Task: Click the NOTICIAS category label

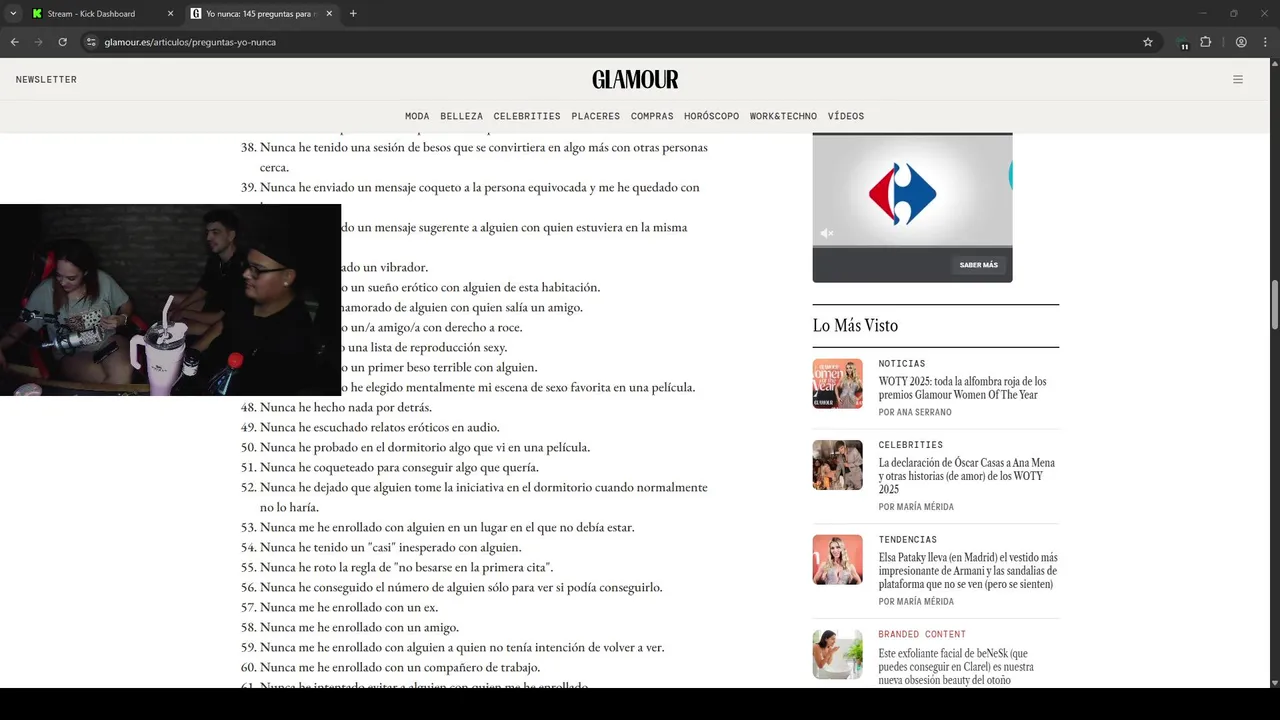Action: click(902, 364)
